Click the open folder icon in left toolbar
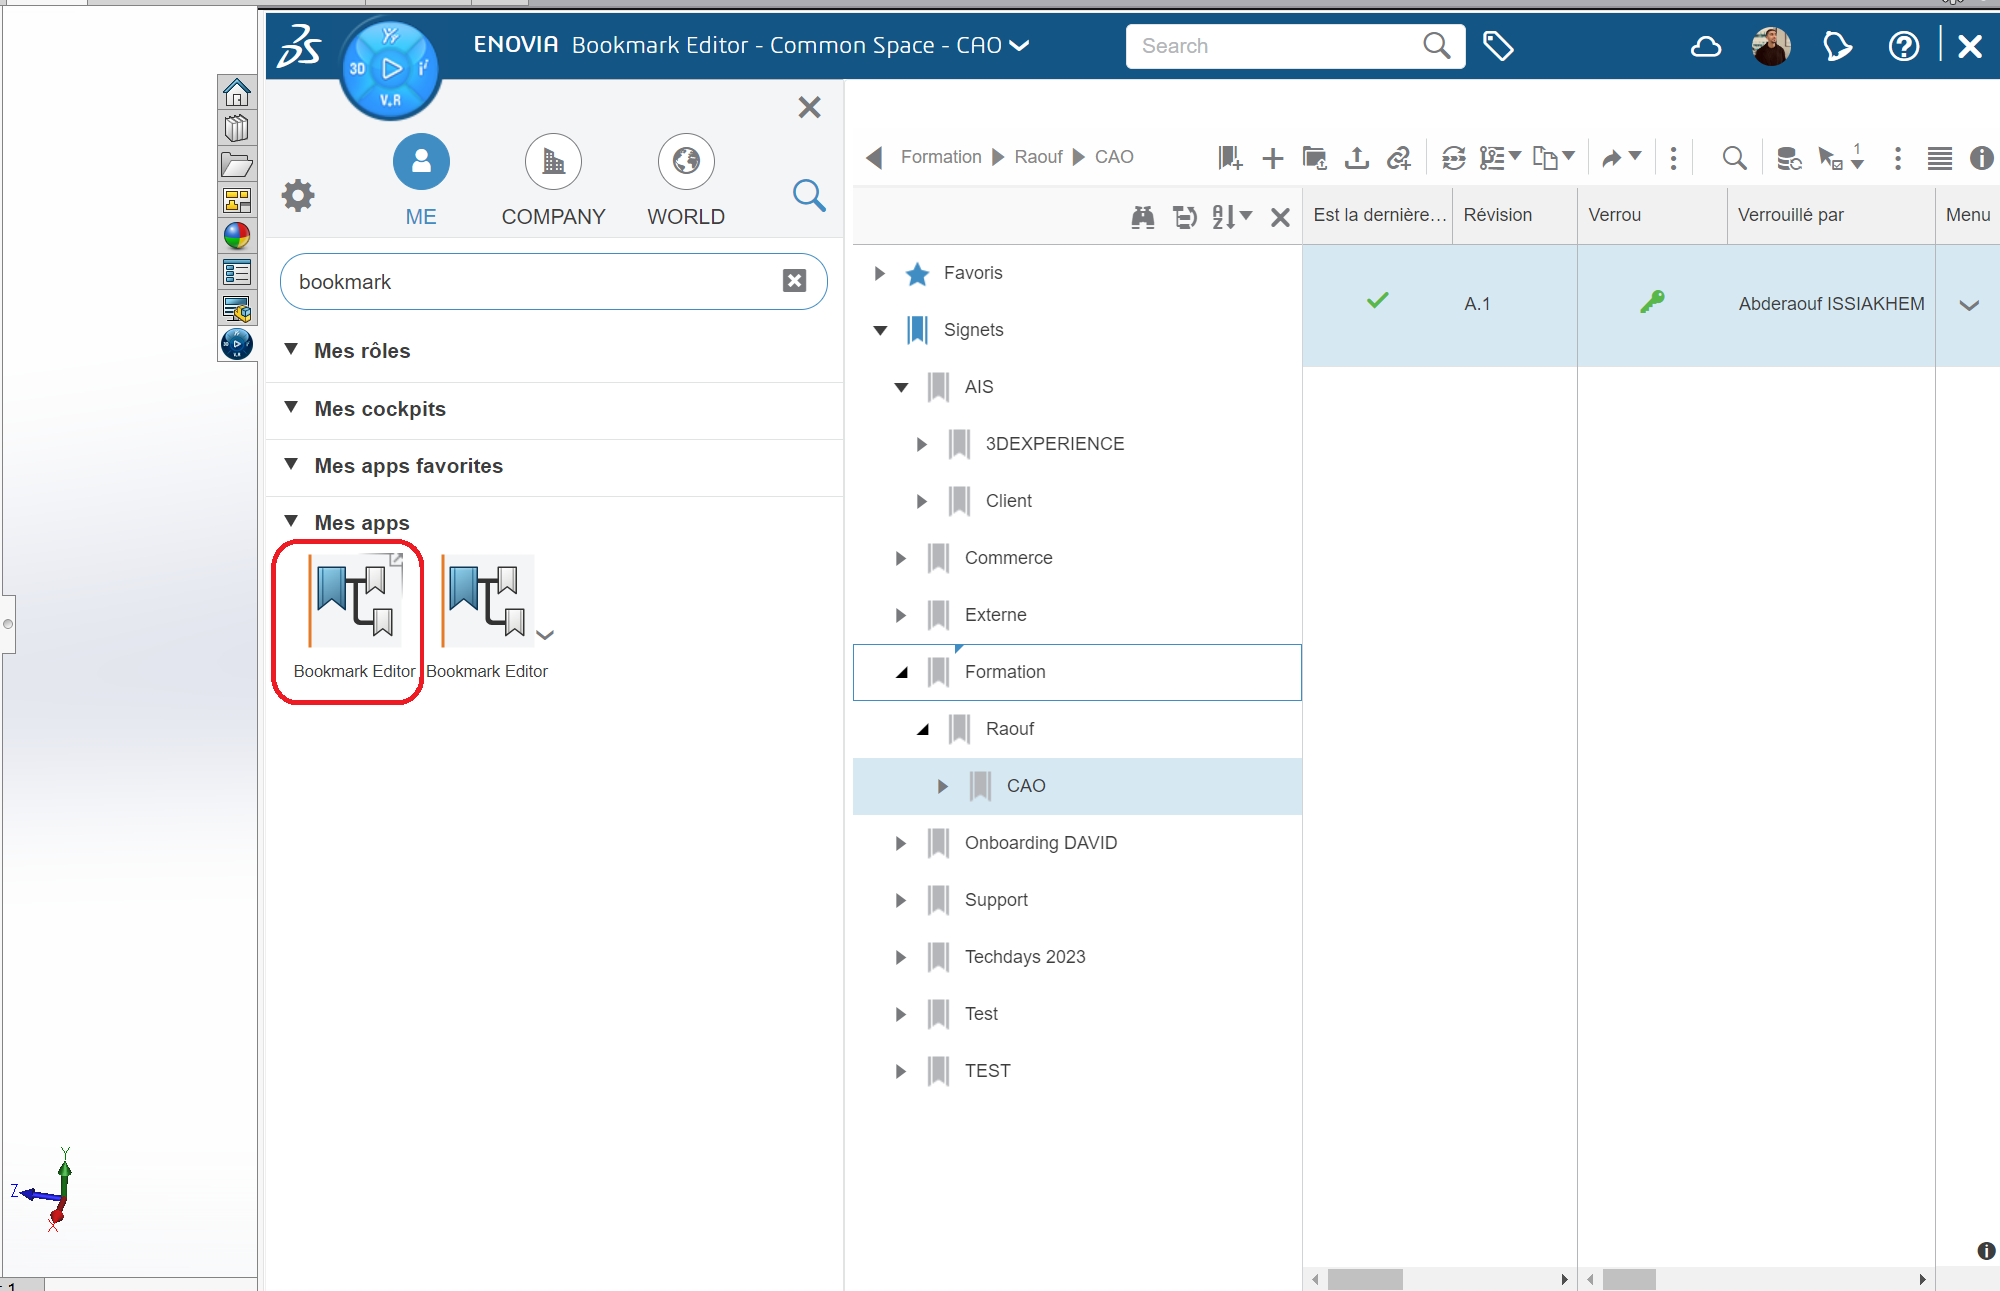Viewport: 2000px width, 1291px height. tap(237, 164)
